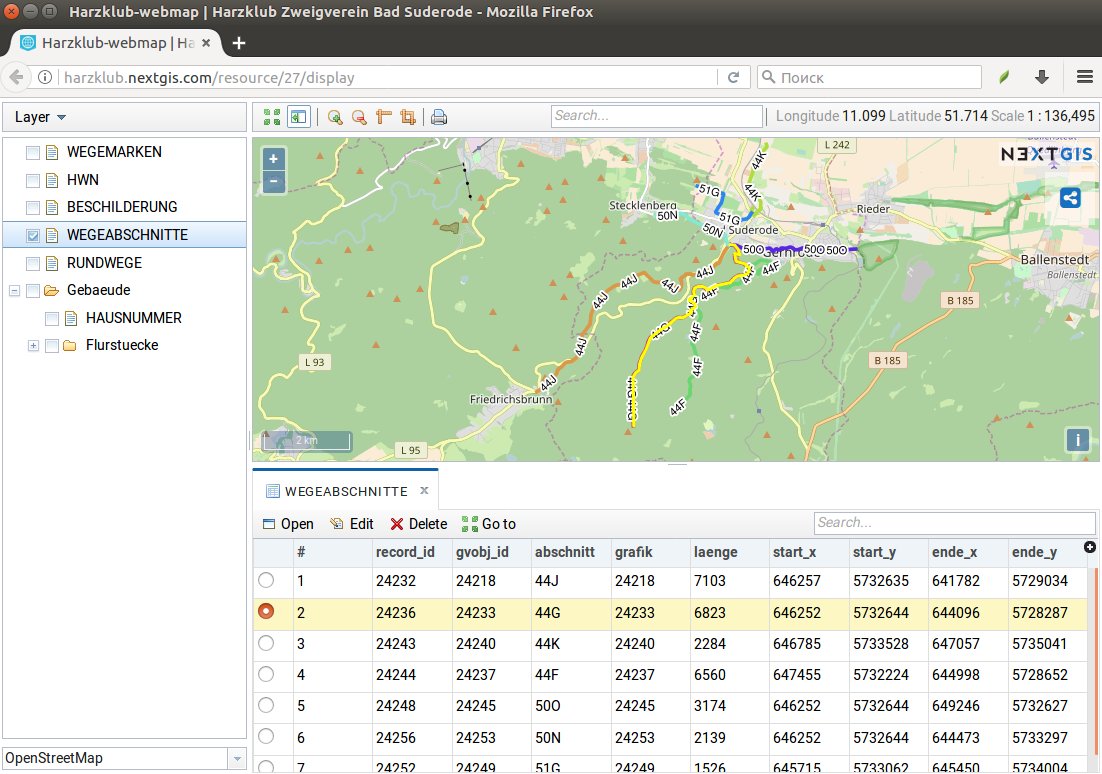Viewport: 1102px width, 774px height.
Task: Select the radio button for row 5
Action: pos(266,706)
